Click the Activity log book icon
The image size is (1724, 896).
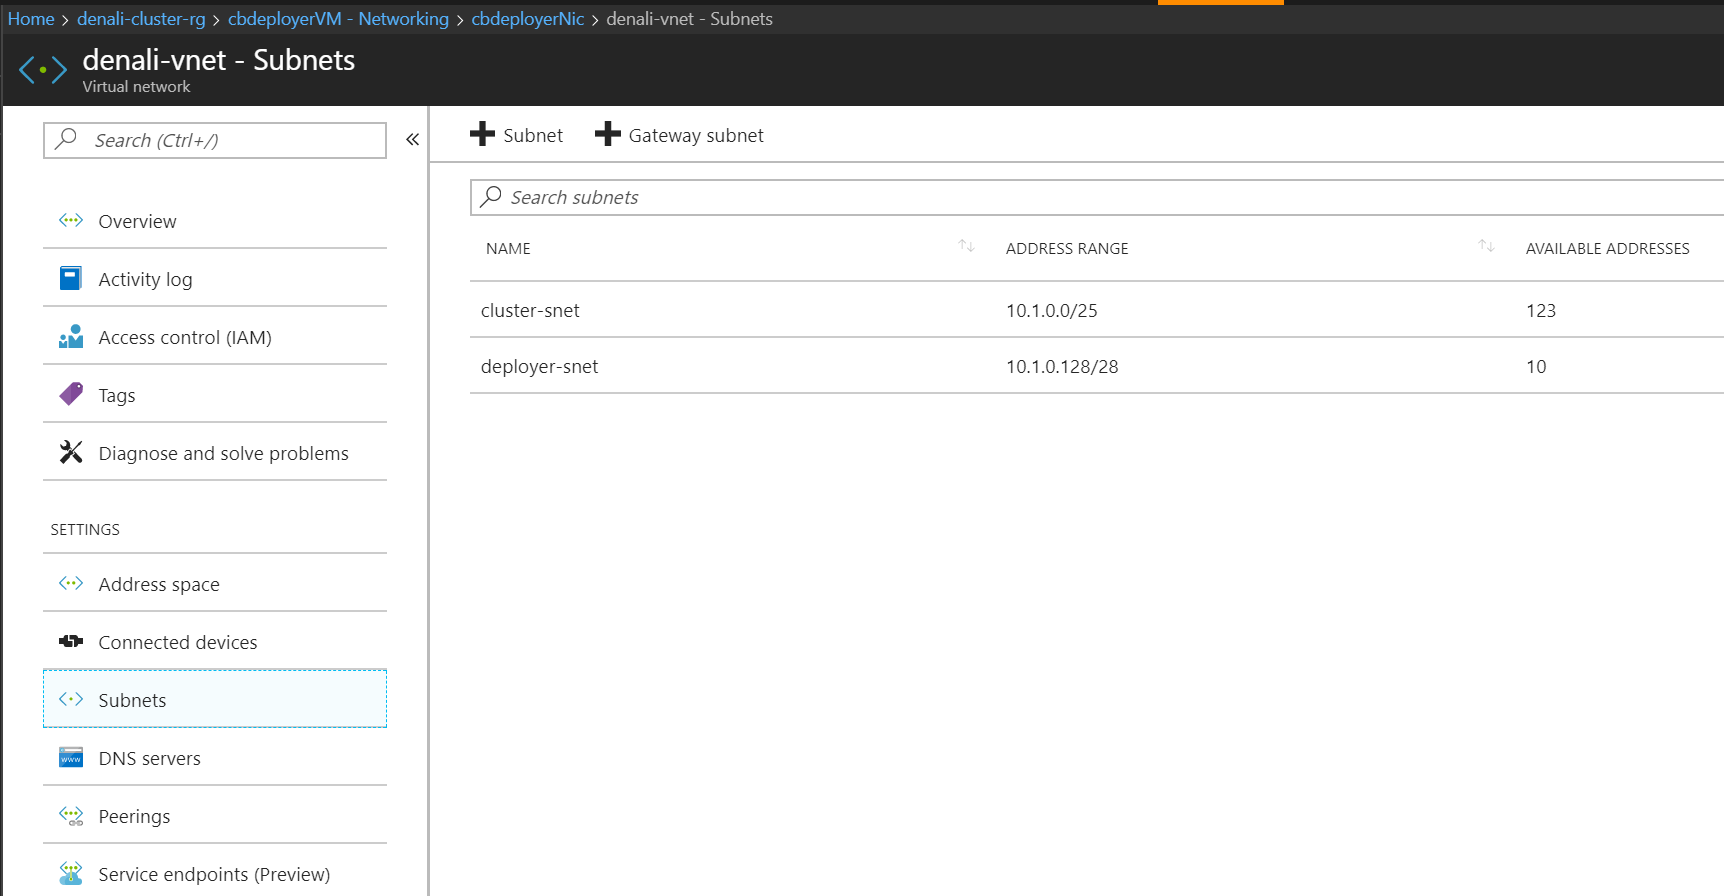(71, 278)
